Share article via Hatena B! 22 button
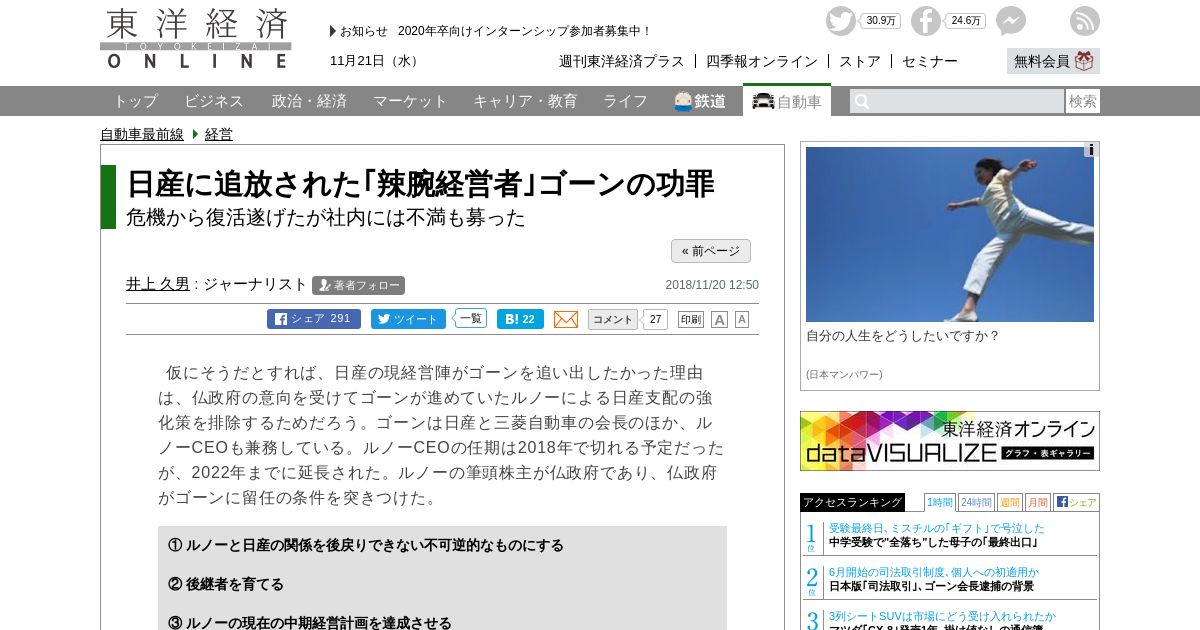Image resolution: width=1200 pixels, height=630 pixels. tap(520, 319)
